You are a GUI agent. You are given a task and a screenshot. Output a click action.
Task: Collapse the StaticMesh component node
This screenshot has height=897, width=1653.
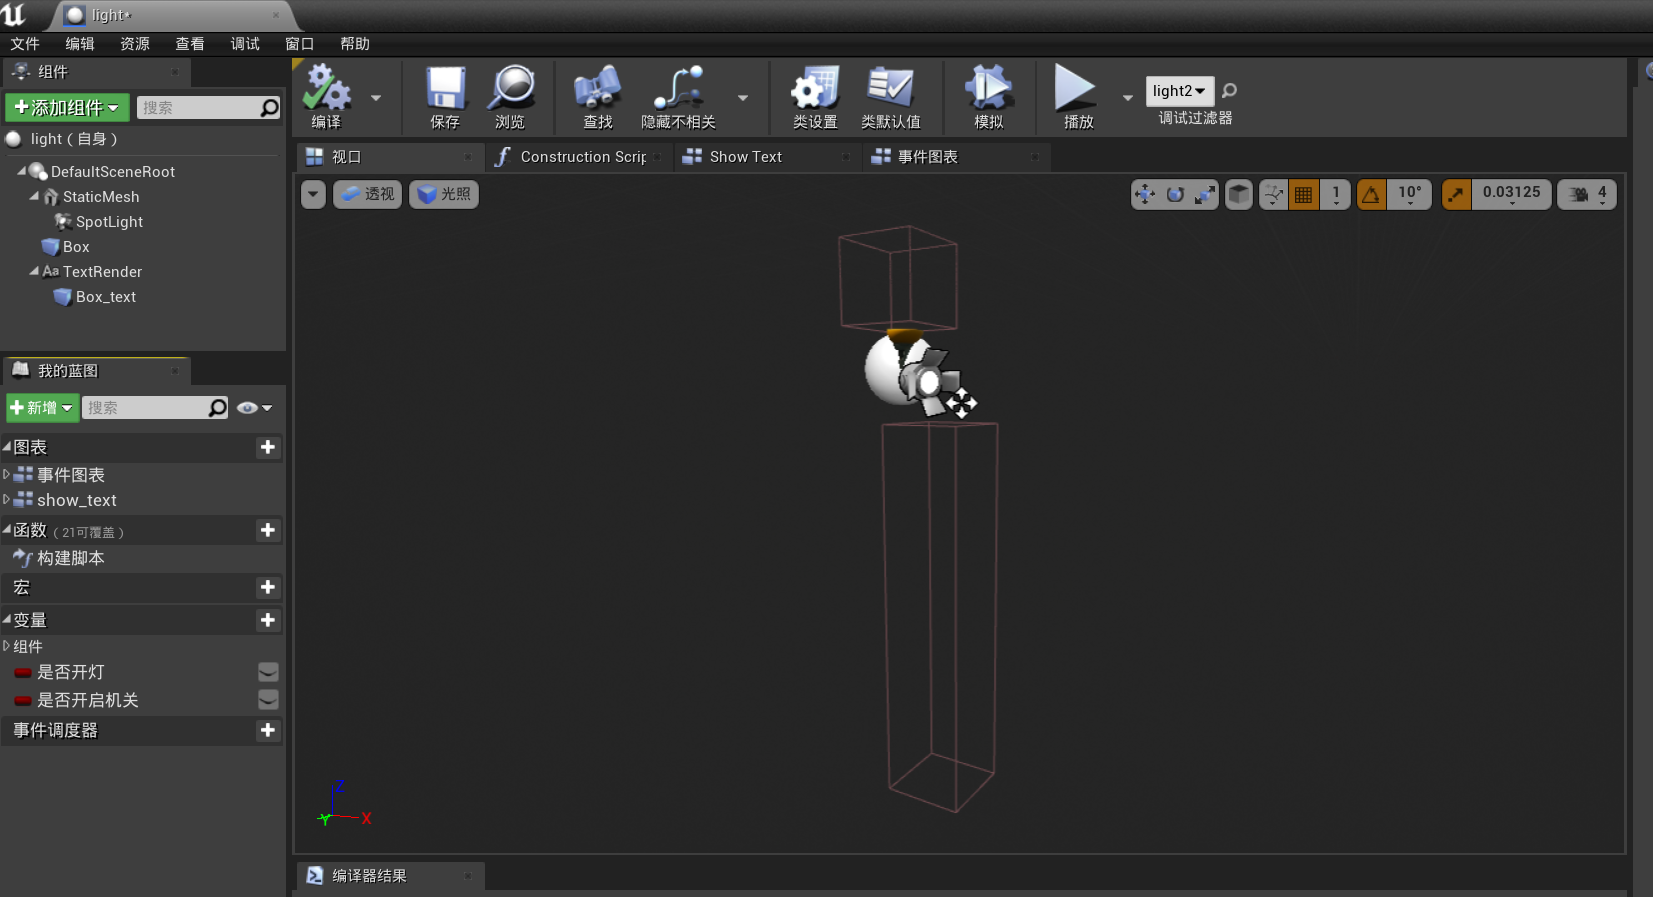pyautogui.click(x=34, y=197)
